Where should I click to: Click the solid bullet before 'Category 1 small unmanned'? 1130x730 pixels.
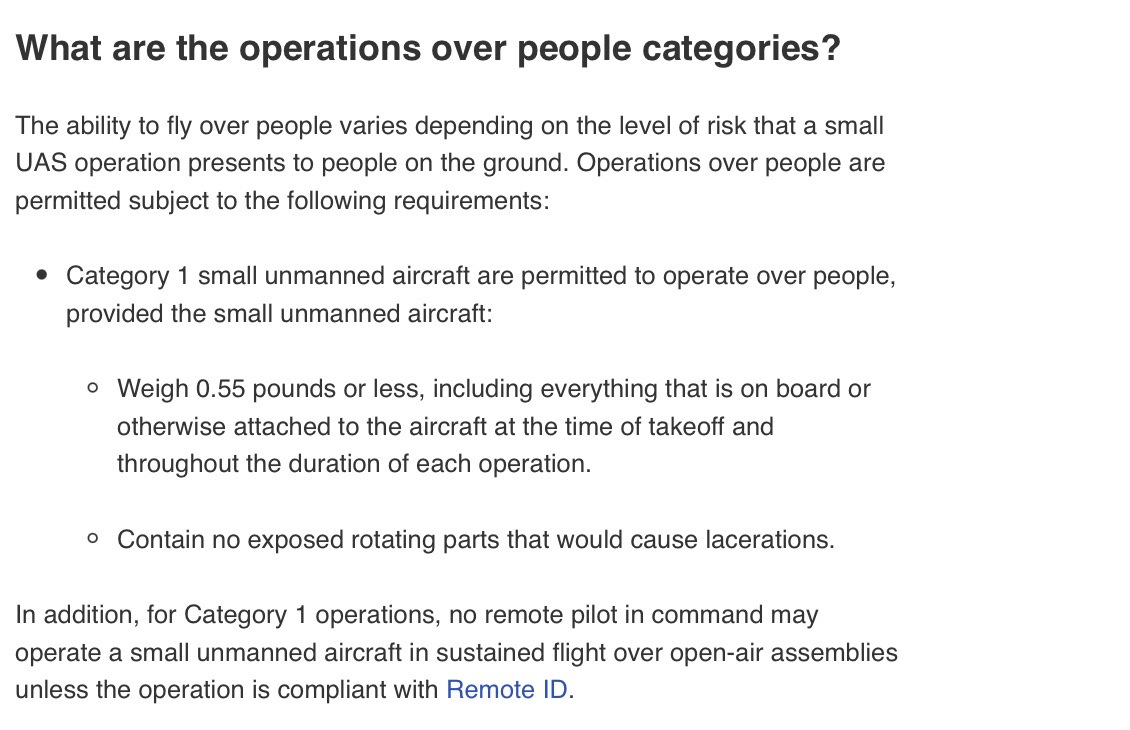tap(42, 275)
